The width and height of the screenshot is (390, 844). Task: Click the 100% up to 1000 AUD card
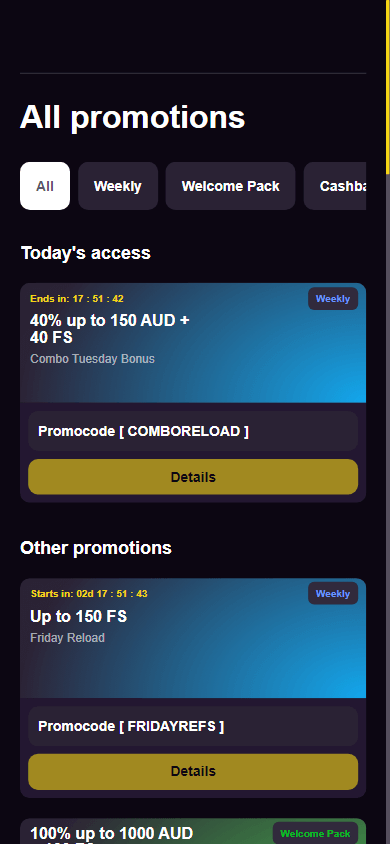[193, 832]
